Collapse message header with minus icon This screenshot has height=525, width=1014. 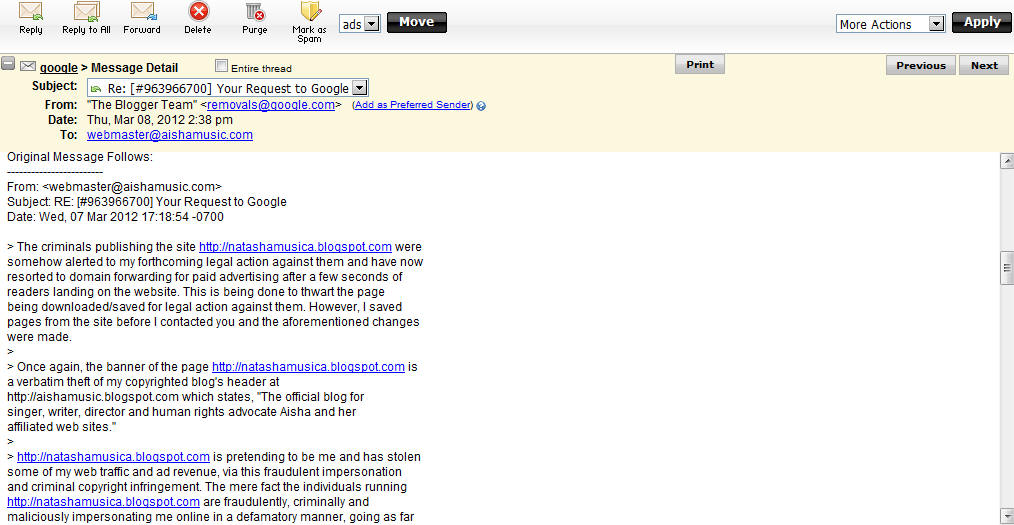(8, 64)
